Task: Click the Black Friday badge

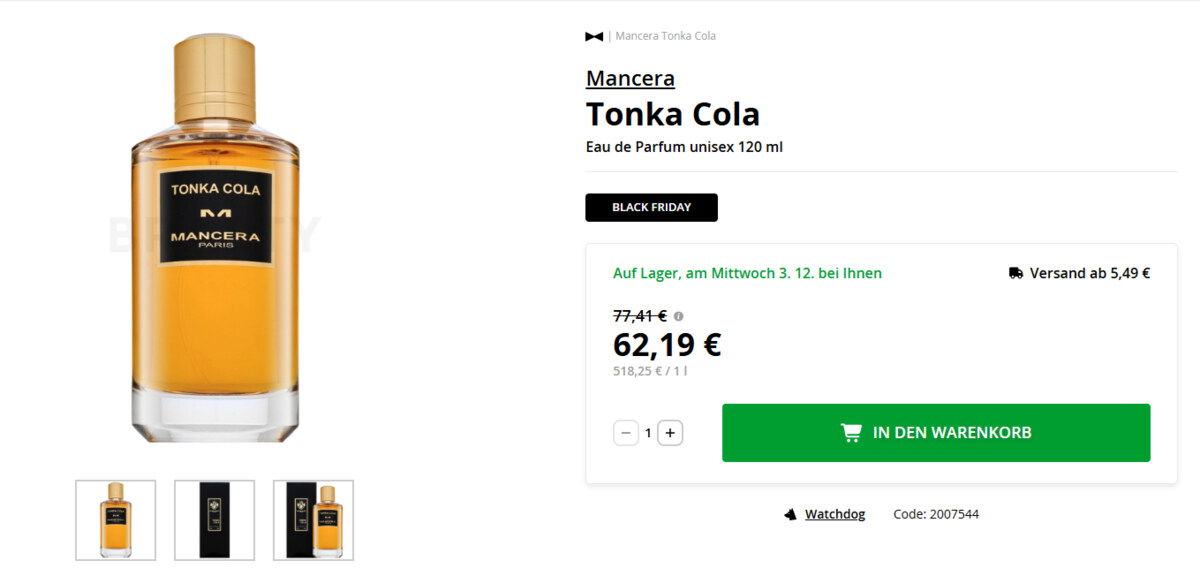Action: pyautogui.click(x=651, y=207)
